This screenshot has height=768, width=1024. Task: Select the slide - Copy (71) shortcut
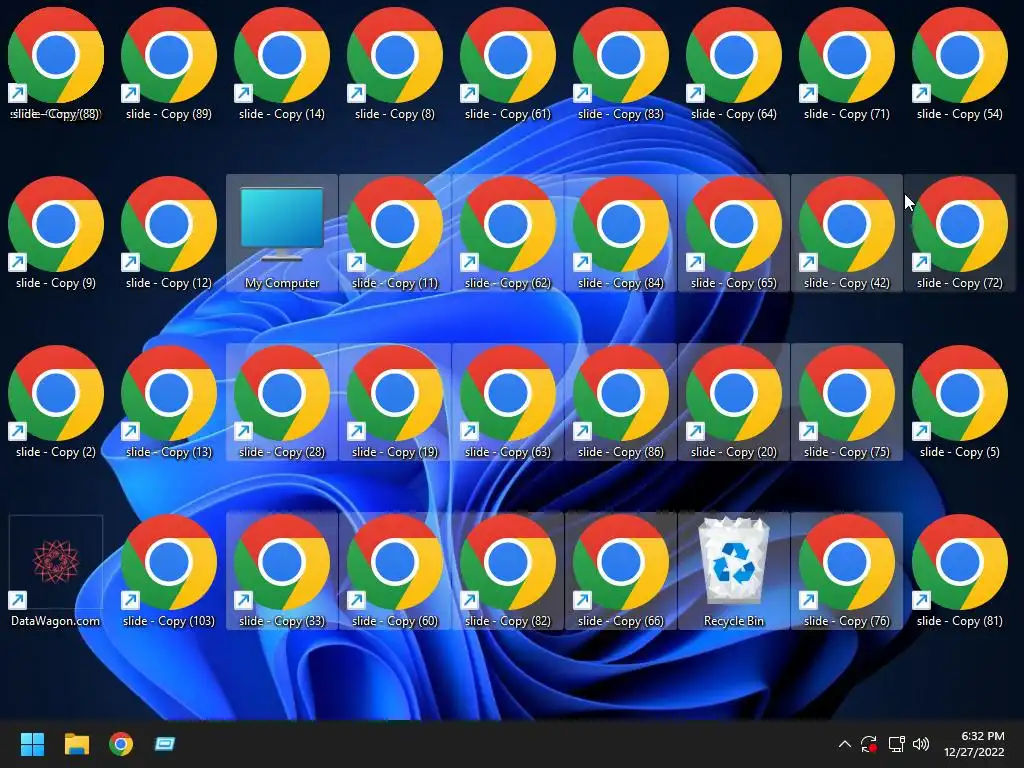846,64
